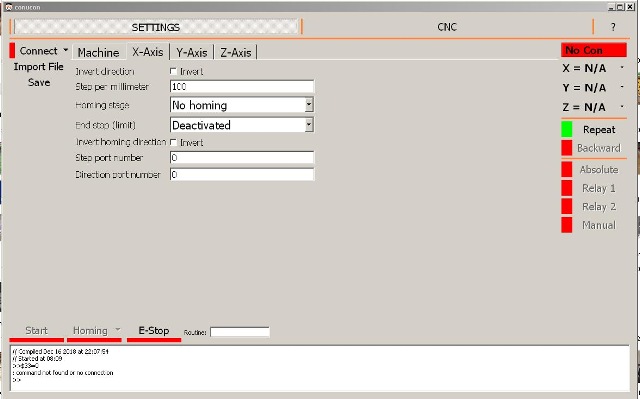Switch to the CNC top tab
Viewport: 640px width, 399px height.
tap(447, 27)
